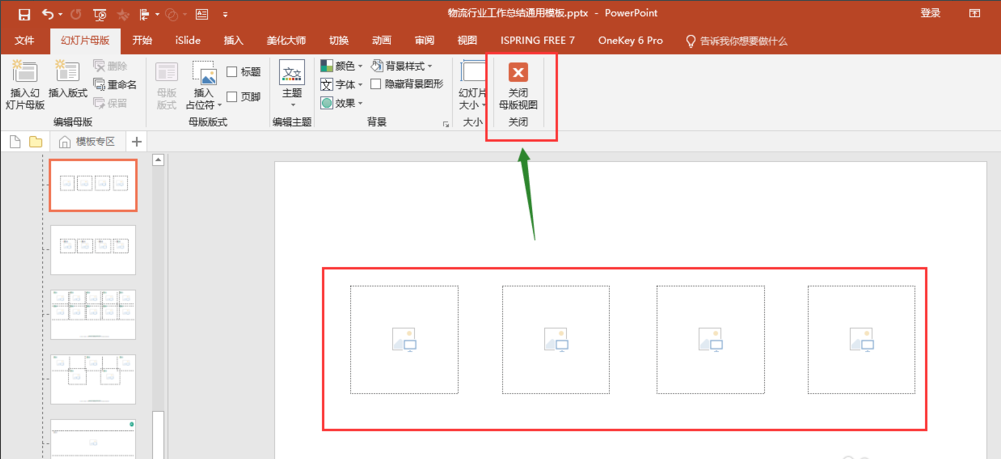
Task: Switch to the iSlide tab
Action: (188, 41)
